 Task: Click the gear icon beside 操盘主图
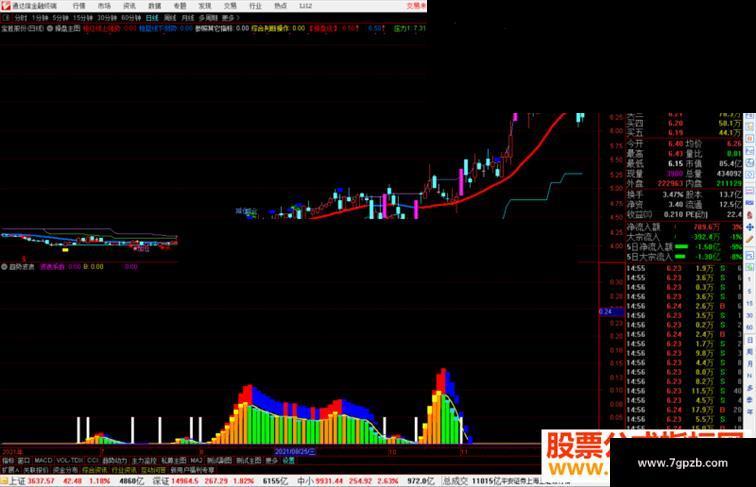(50, 28)
